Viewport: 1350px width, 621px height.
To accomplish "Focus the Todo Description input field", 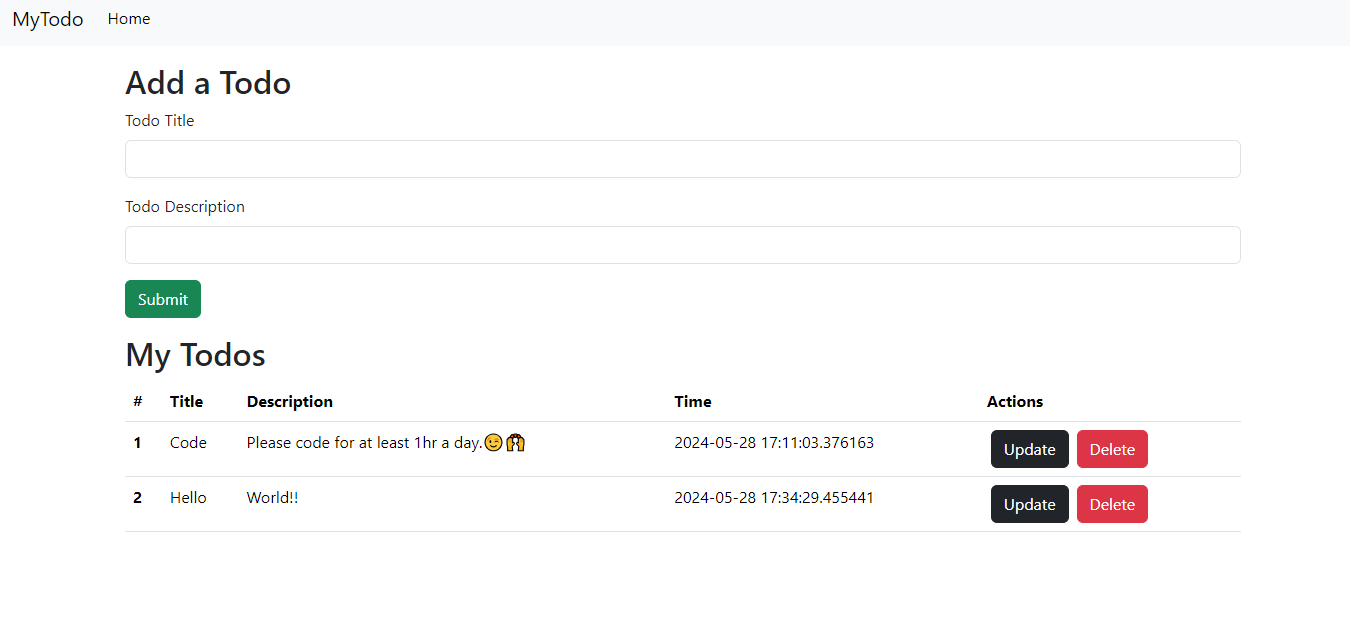I will (682, 245).
